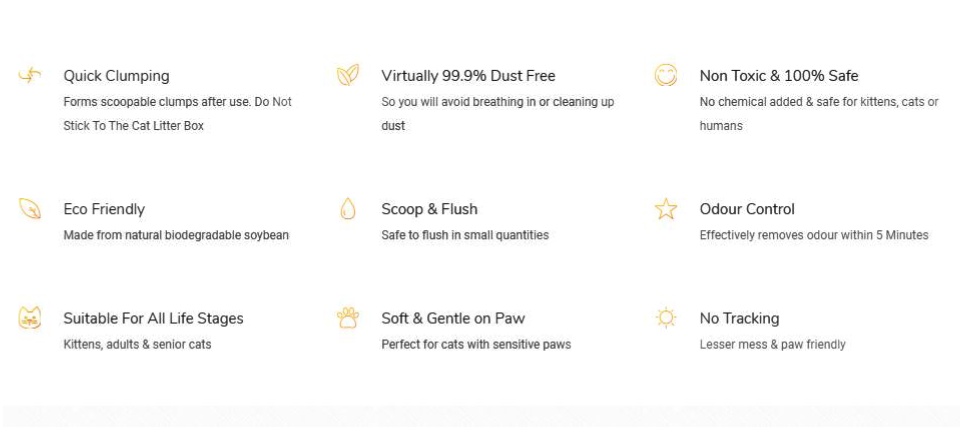Click the Soft & Gentle on Paw heading
Image resolution: width=960 pixels, height=448 pixels.
(x=453, y=319)
